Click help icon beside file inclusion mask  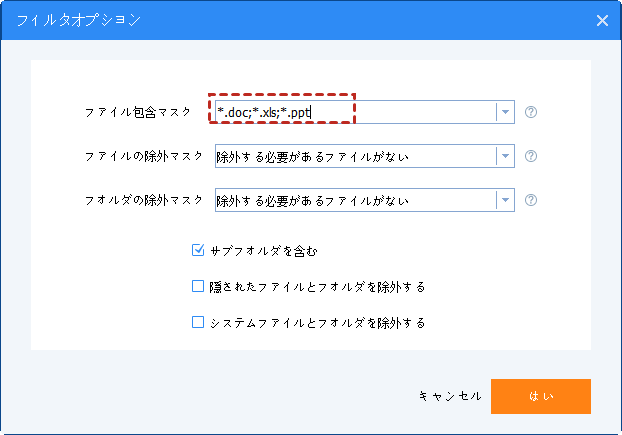tap(531, 112)
